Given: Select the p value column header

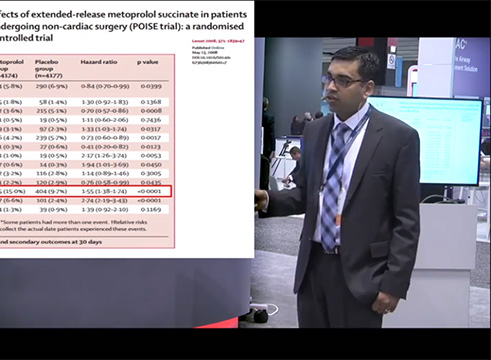Looking at the screenshot, I should pyautogui.click(x=148, y=62).
